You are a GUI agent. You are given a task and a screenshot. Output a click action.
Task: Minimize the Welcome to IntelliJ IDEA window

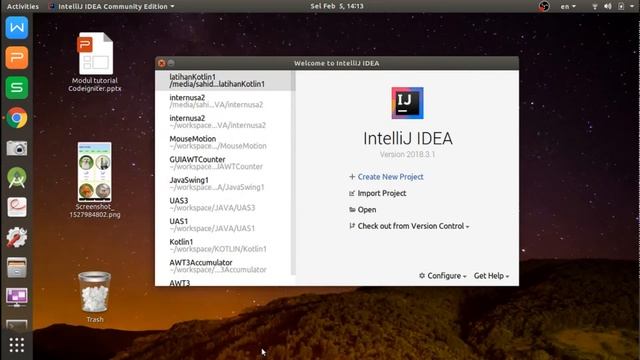pos(171,63)
